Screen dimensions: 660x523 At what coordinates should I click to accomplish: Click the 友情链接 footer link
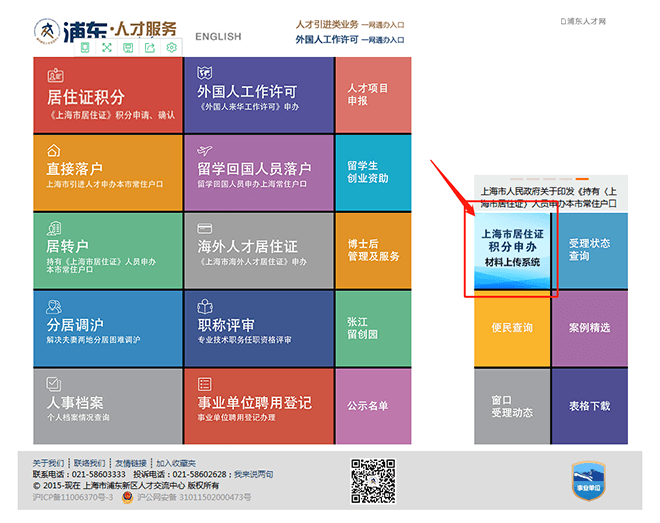tap(131, 463)
